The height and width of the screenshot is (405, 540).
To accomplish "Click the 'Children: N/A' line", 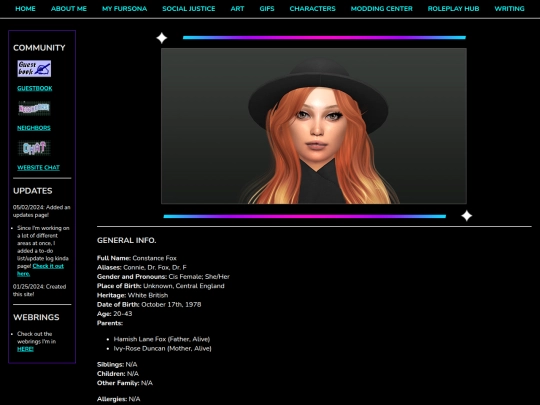I will coord(118,374).
